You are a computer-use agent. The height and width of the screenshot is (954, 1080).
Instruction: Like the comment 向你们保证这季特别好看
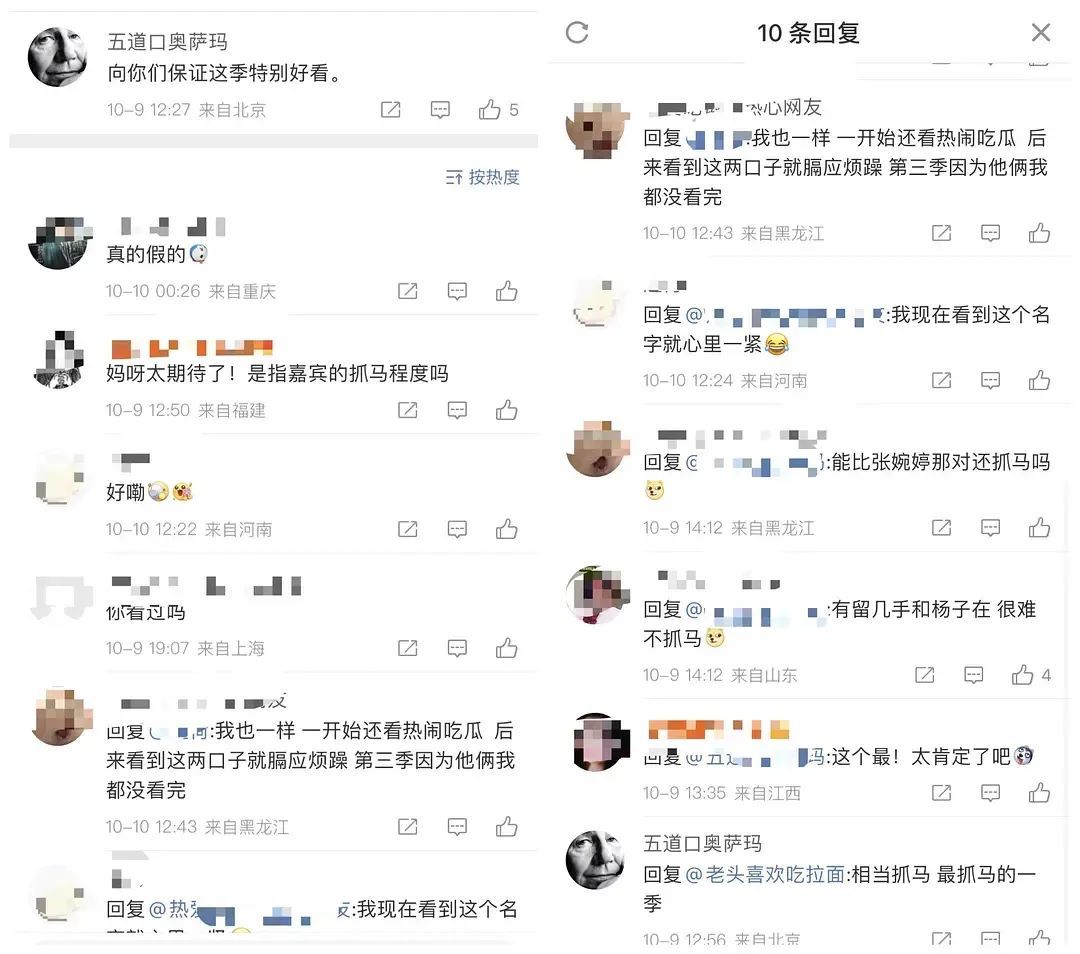click(490, 110)
